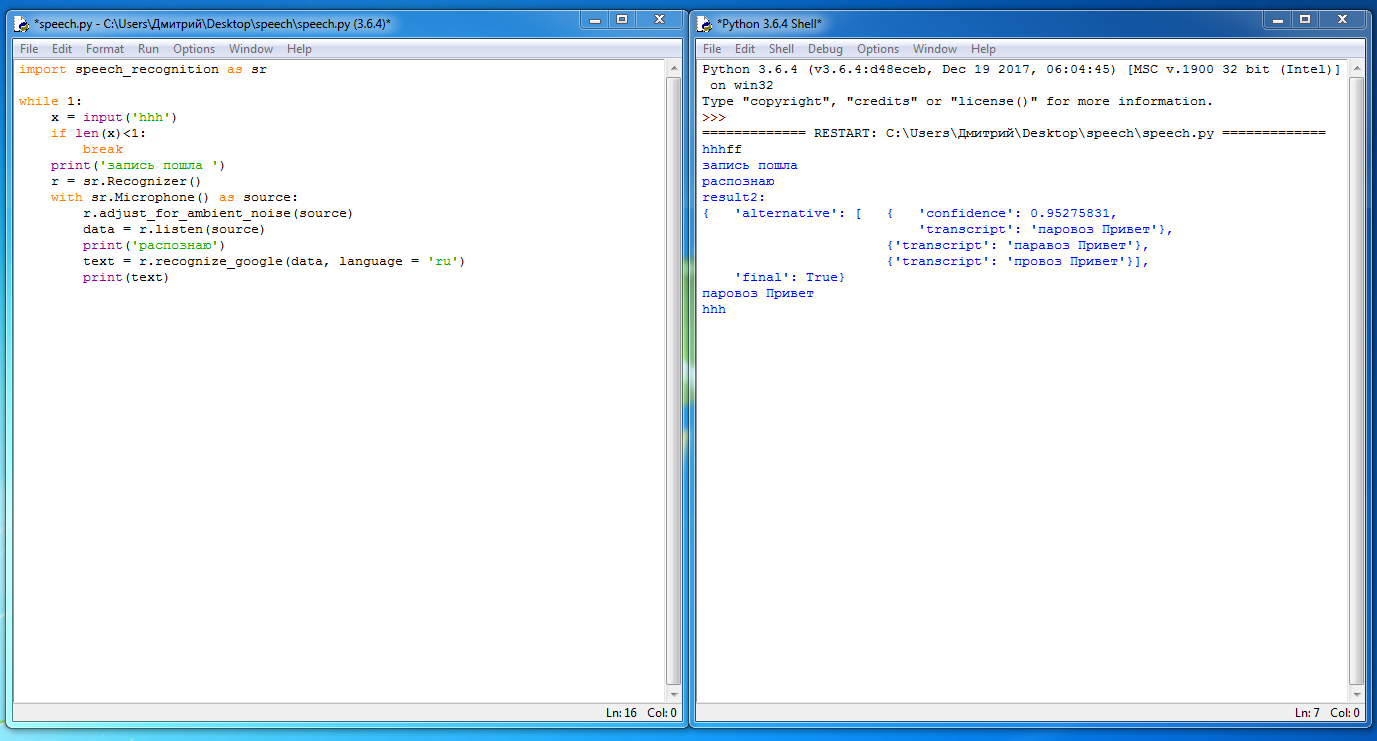Click 'with sr.Microphone() as source:' line
Viewport: 1377px width, 741px height.
tap(174, 198)
